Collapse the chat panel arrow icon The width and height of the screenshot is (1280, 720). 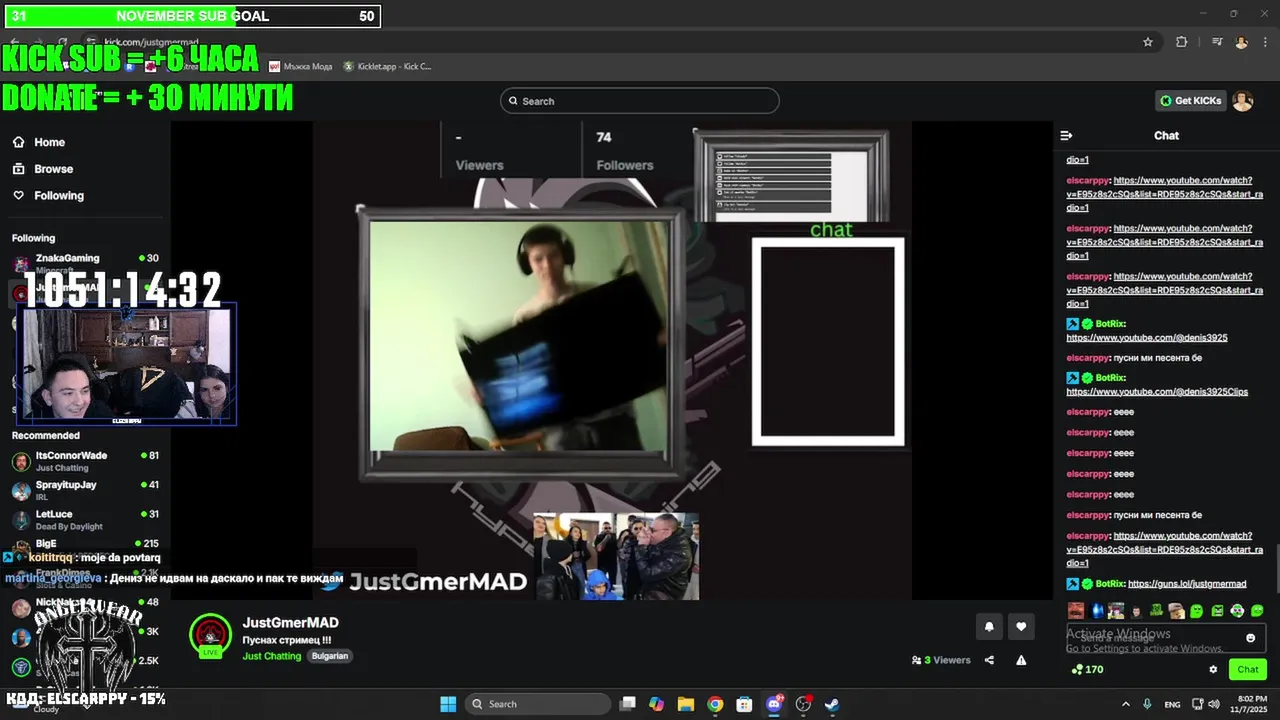click(1066, 135)
